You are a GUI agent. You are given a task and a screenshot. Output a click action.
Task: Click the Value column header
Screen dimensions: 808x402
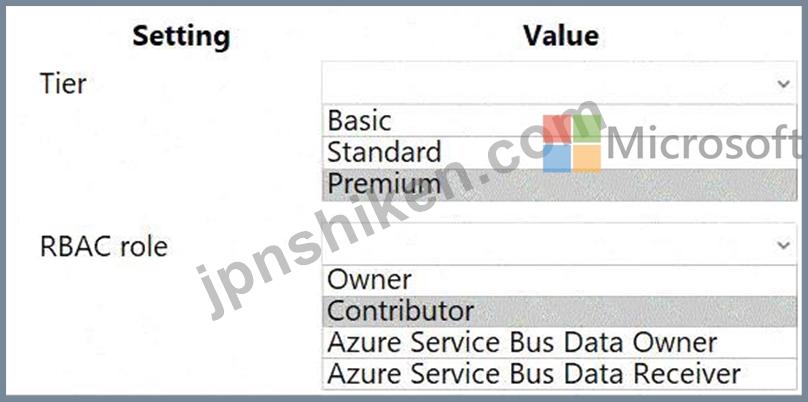(x=561, y=36)
